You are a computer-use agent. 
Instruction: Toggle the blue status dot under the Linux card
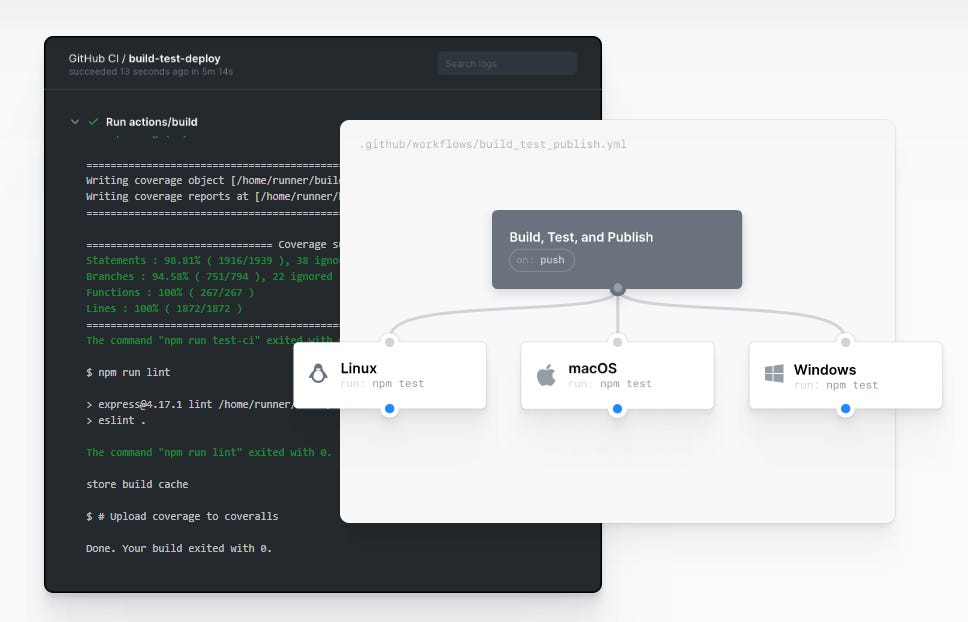click(x=389, y=408)
